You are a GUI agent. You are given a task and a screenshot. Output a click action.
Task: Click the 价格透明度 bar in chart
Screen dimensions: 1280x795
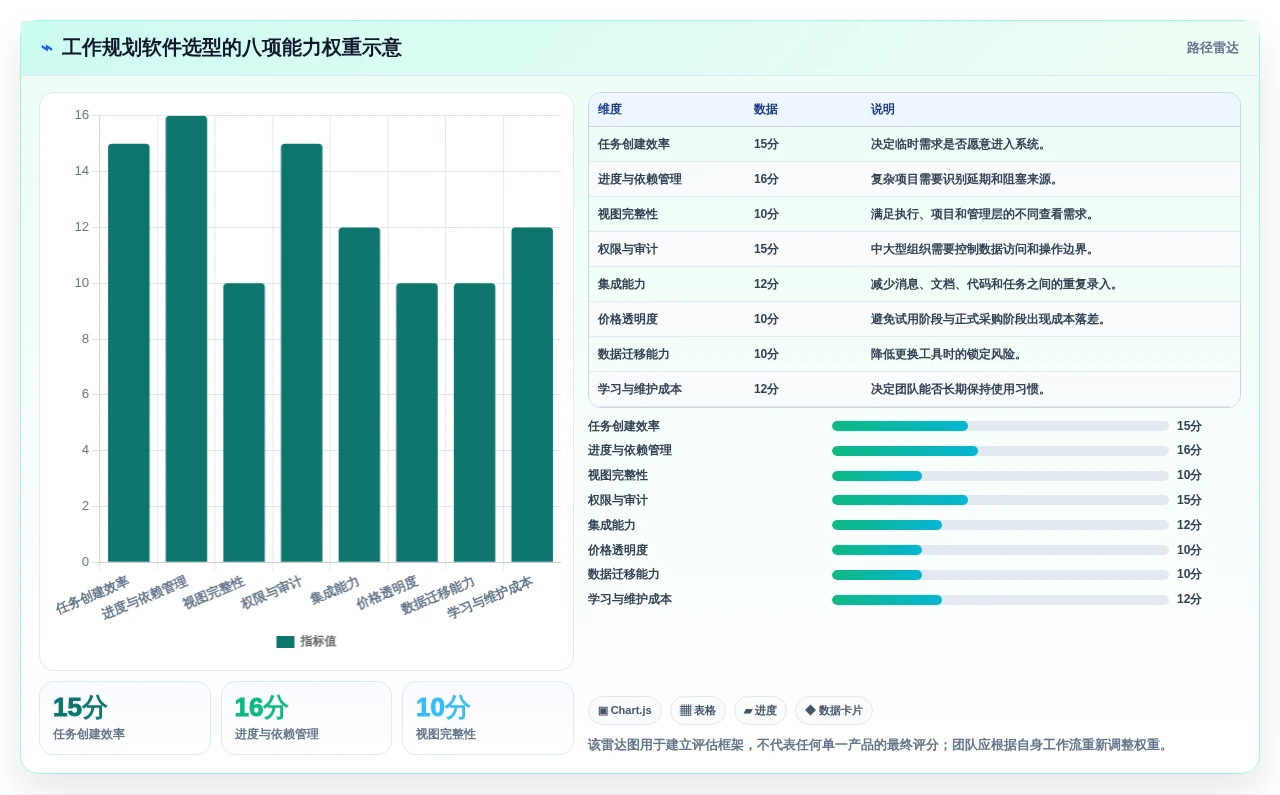(x=417, y=423)
